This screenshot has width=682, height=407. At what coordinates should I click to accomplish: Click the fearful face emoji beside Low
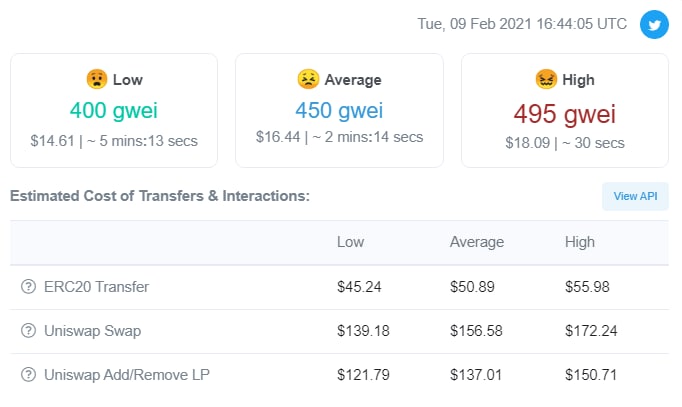point(97,80)
